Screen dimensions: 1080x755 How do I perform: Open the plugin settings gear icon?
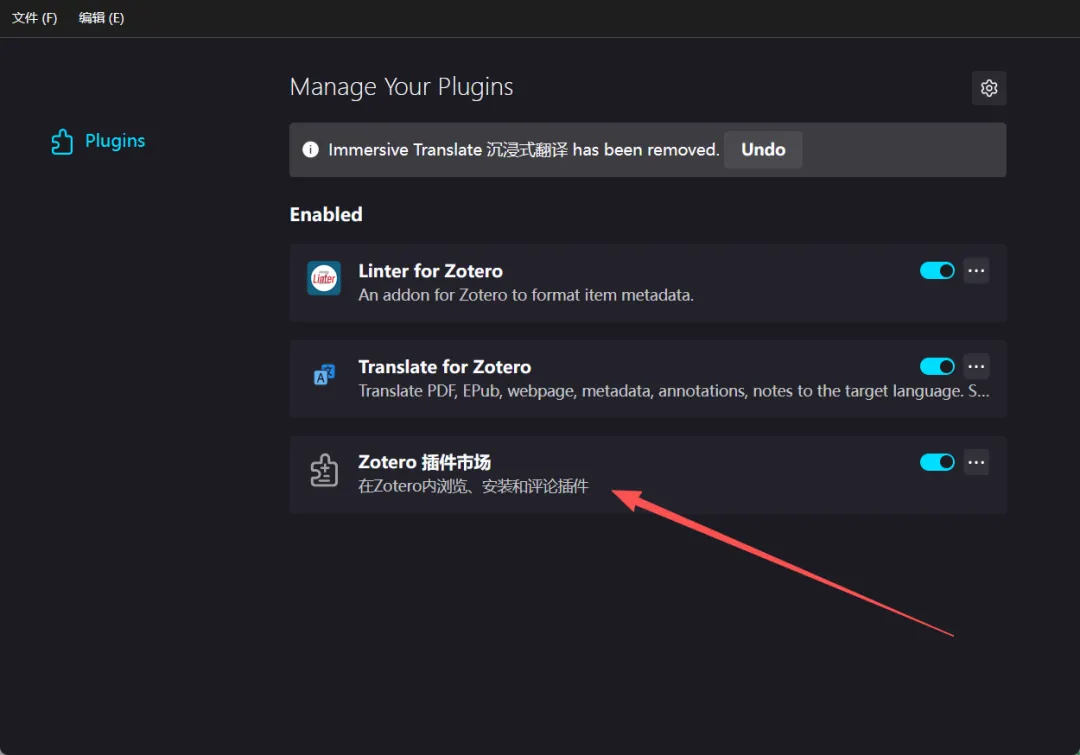988,88
